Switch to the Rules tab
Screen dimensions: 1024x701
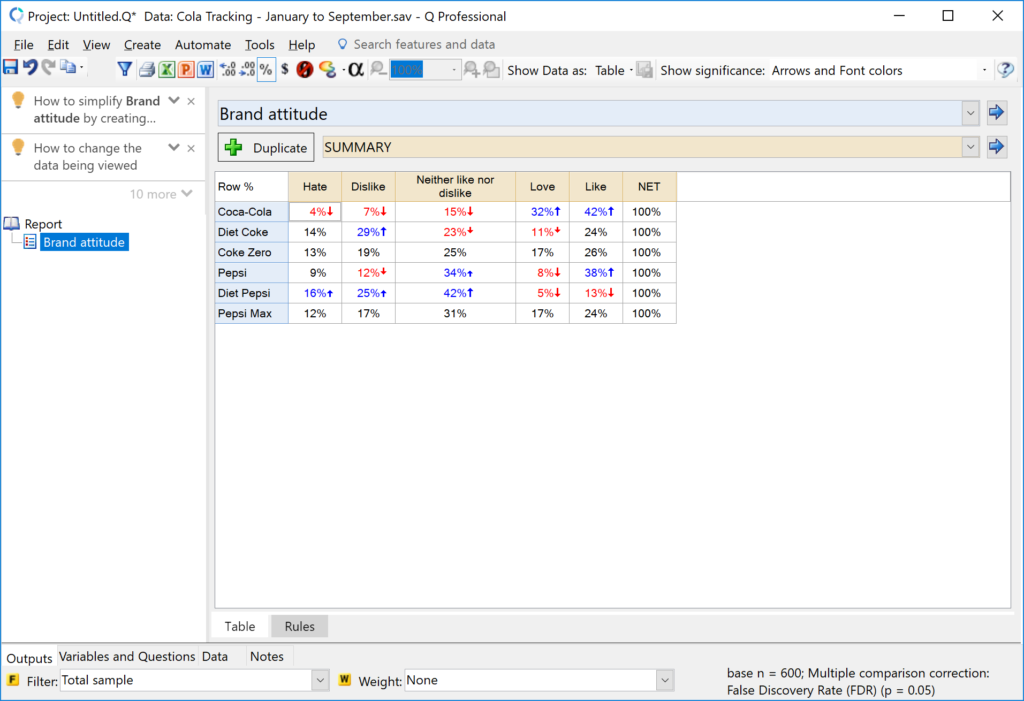(x=299, y=626)
